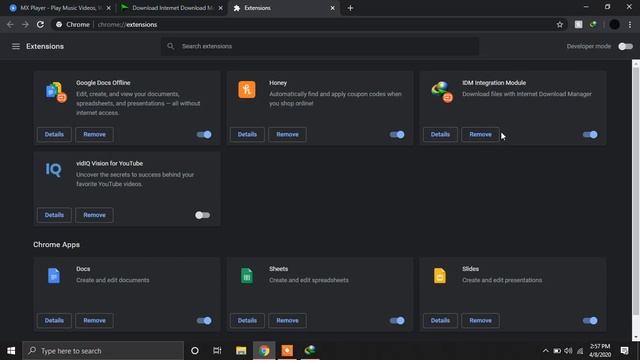The height and width of the screenshot is (360, 640).
Task: Open Details for Slides app
Action: 440,320
